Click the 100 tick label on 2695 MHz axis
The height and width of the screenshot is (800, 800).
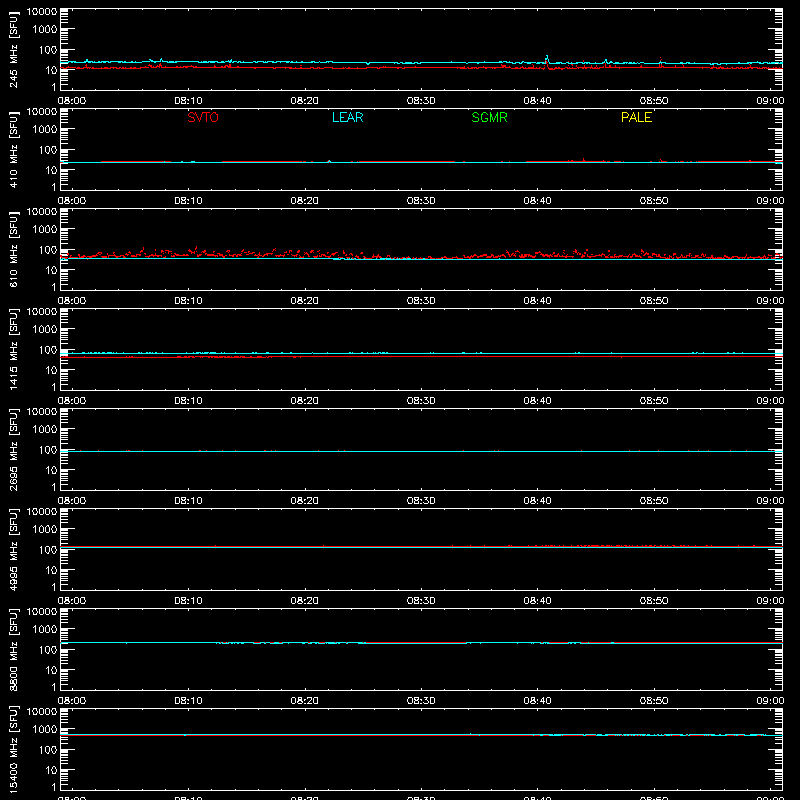(48, 450)
